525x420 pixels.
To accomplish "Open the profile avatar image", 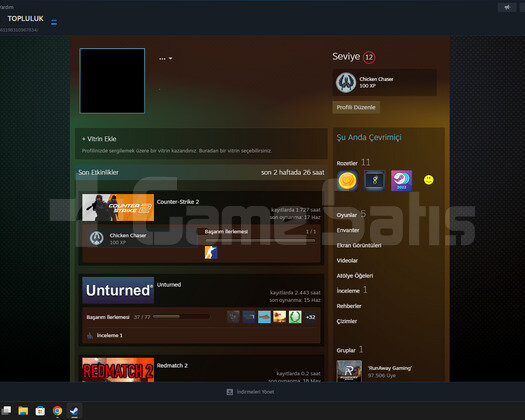I will [x=112, y=81].
